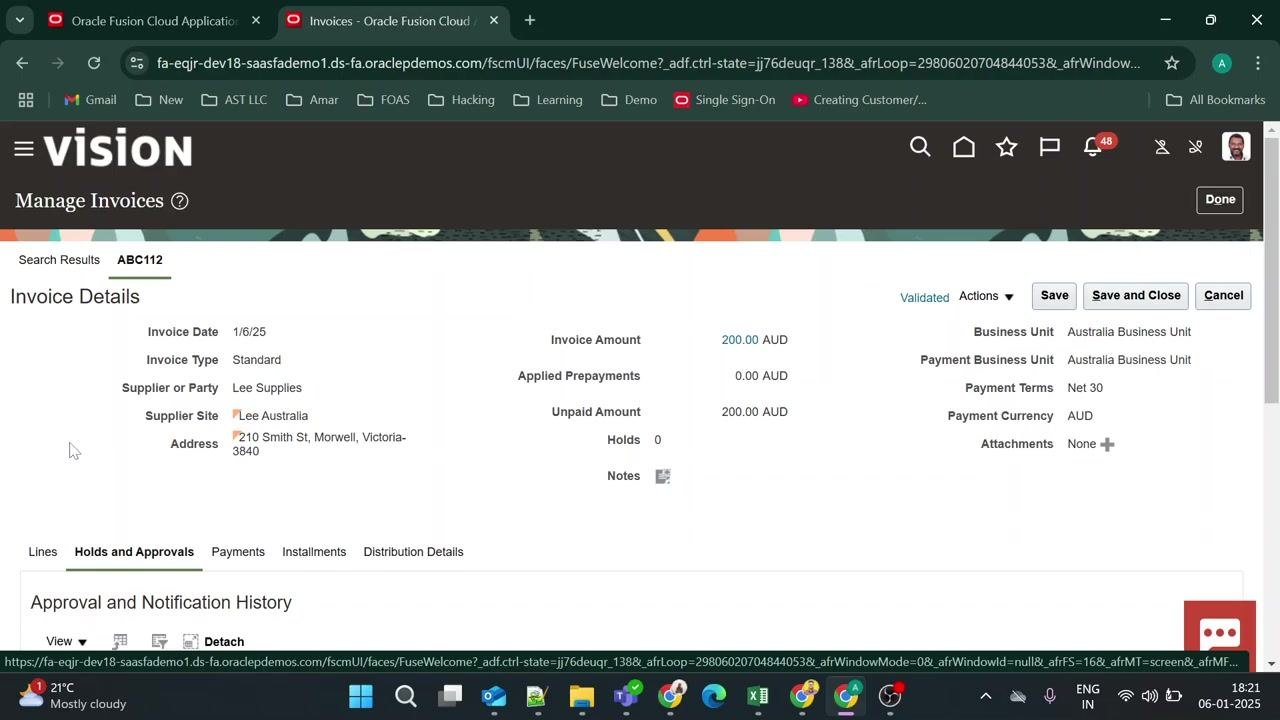Screen dimensions: 1280x720
Task: Add attachment with plus icon
Action: [x=1107, y=444]
